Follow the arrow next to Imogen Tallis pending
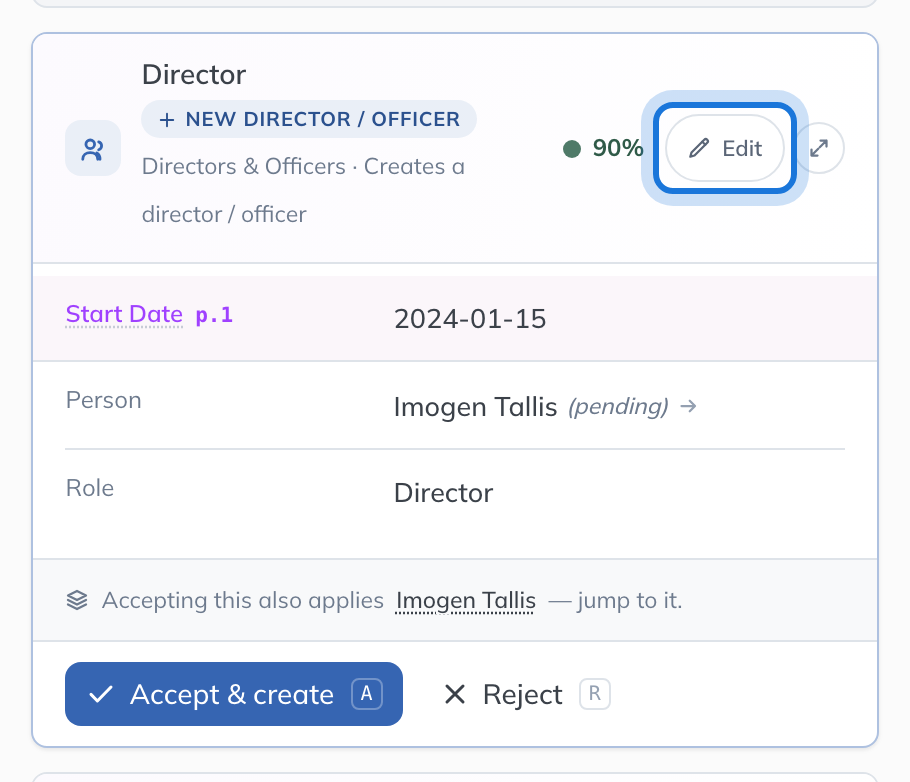This screenshot has width=910, height=782. 688,406
